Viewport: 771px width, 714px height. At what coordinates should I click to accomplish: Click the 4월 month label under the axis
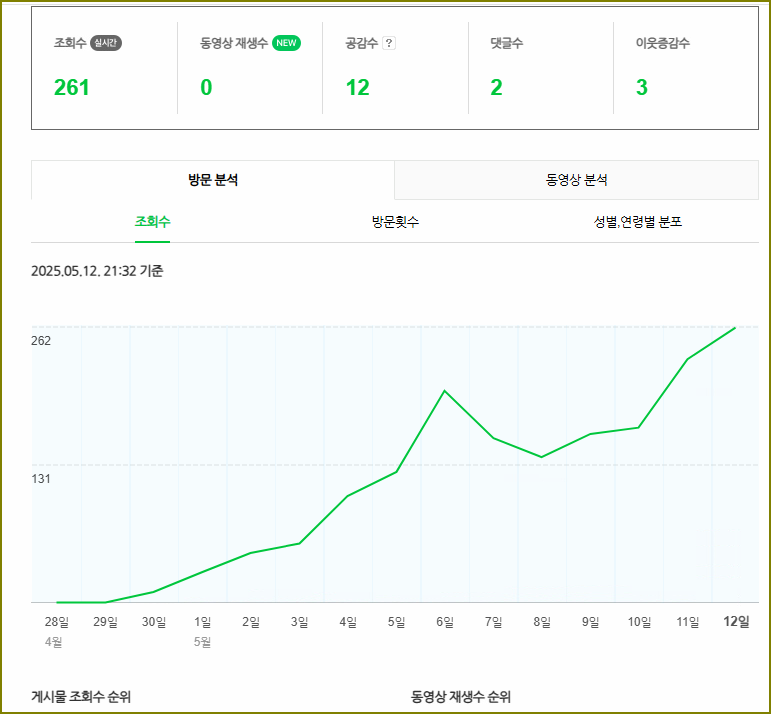tap(54, 642)
